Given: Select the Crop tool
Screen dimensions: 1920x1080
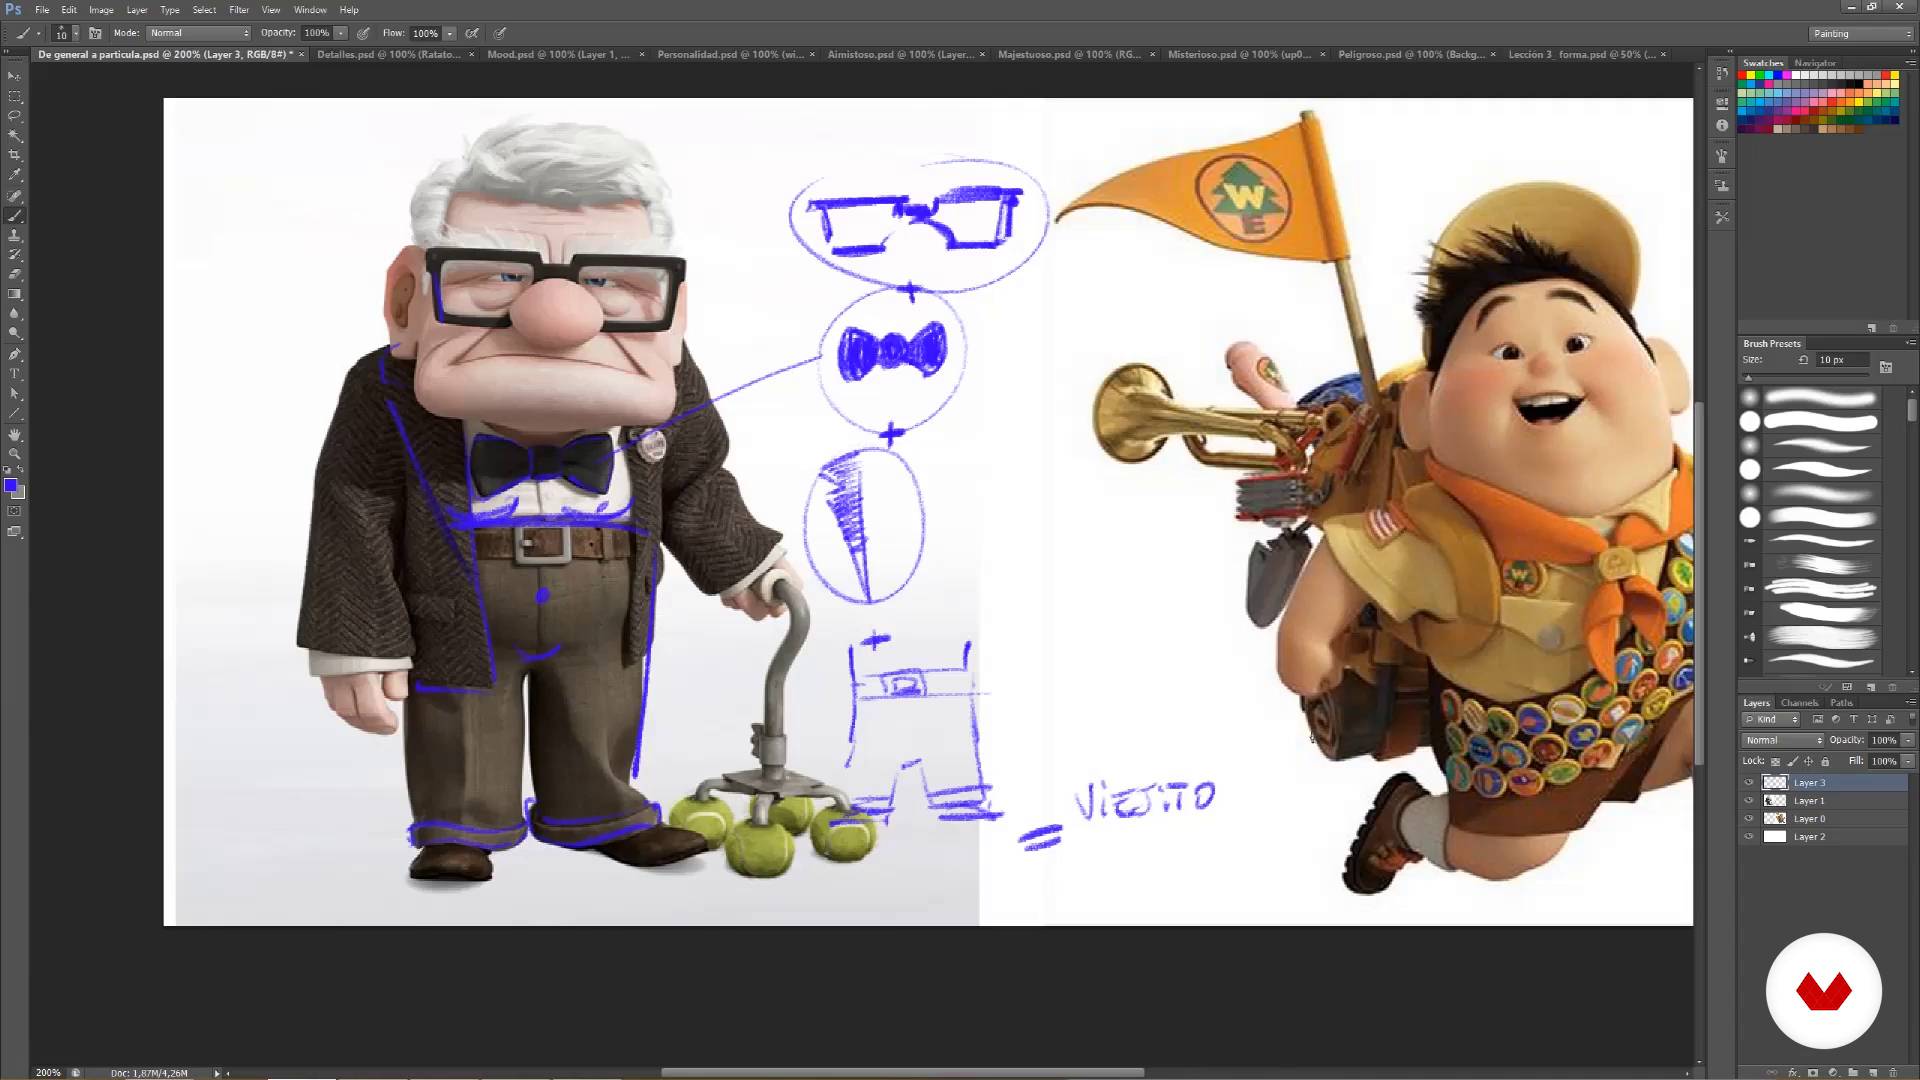Looking at the screenshot, I should pos(14,156).
